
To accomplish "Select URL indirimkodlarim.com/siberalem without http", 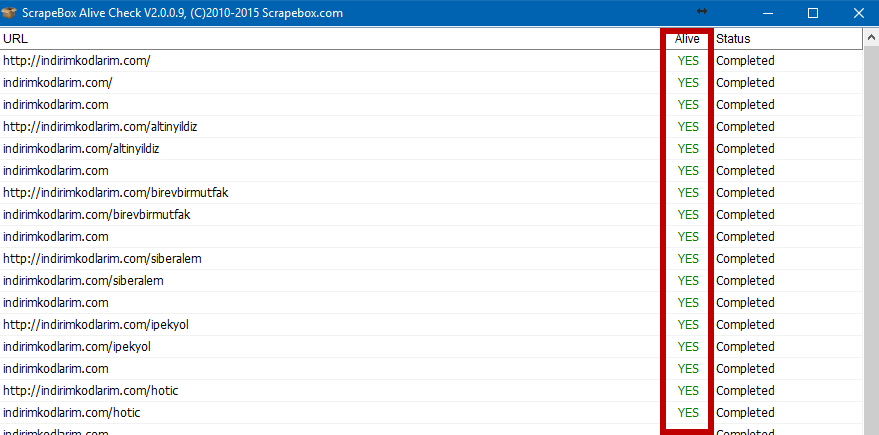I will 83,281.
